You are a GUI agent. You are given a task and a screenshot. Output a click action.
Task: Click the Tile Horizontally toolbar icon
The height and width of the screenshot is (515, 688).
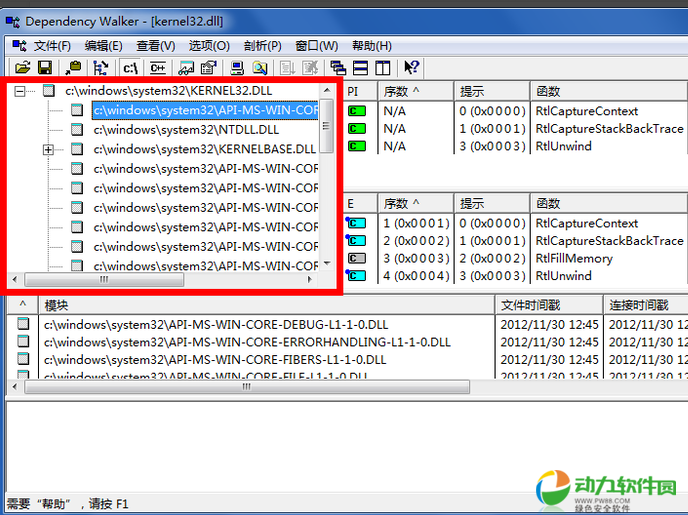pyautogui.click(x=359, y=68)
